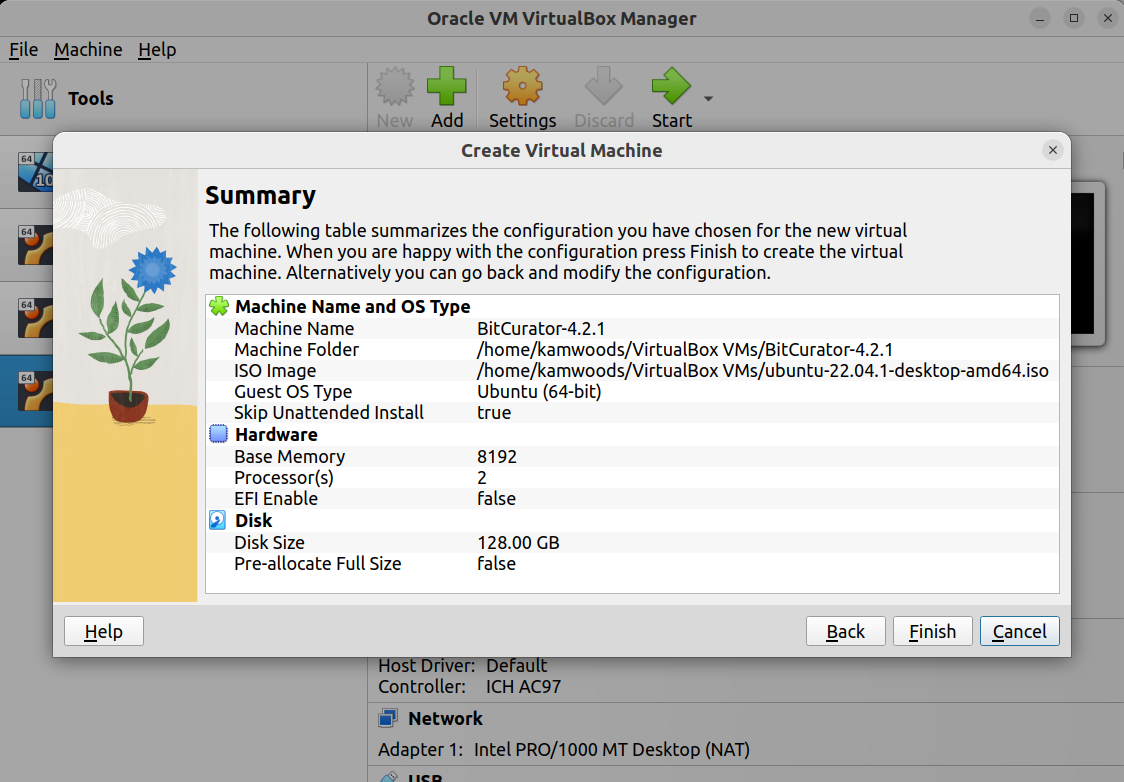Screen dimensions: 1124x782
Task: Click the green Add toolbar icon
Action: (447, 87)
